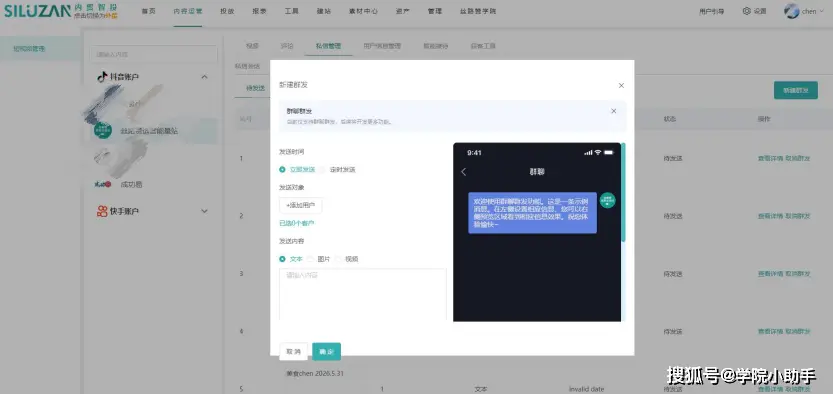The width and height of the screenshot is (833, 394).
Task: Switch to the 评论 tab
Action: (287, 46)
